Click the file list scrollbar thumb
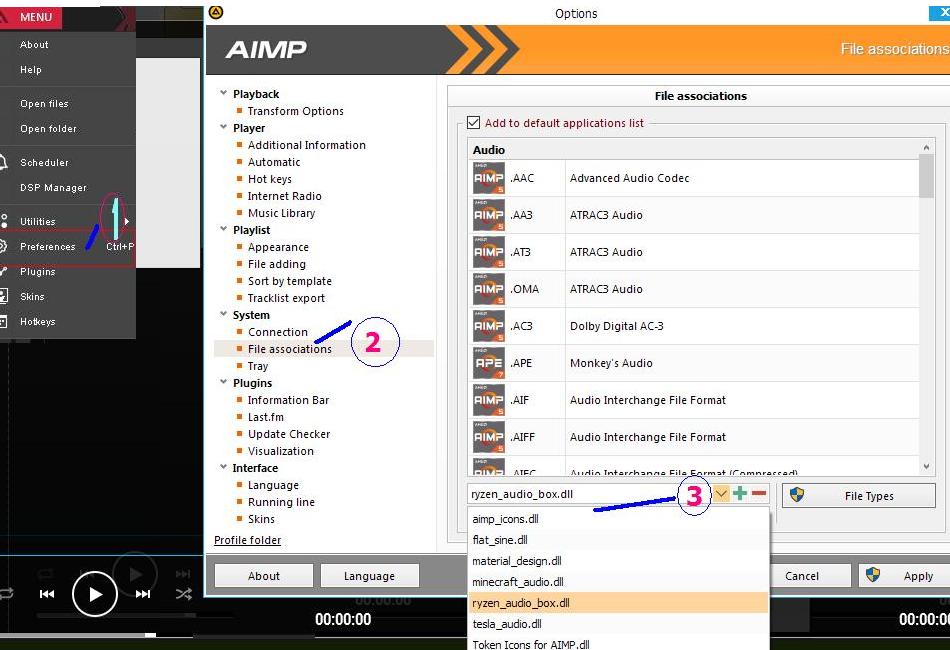950x650 pixels. (x=926, y=176)
